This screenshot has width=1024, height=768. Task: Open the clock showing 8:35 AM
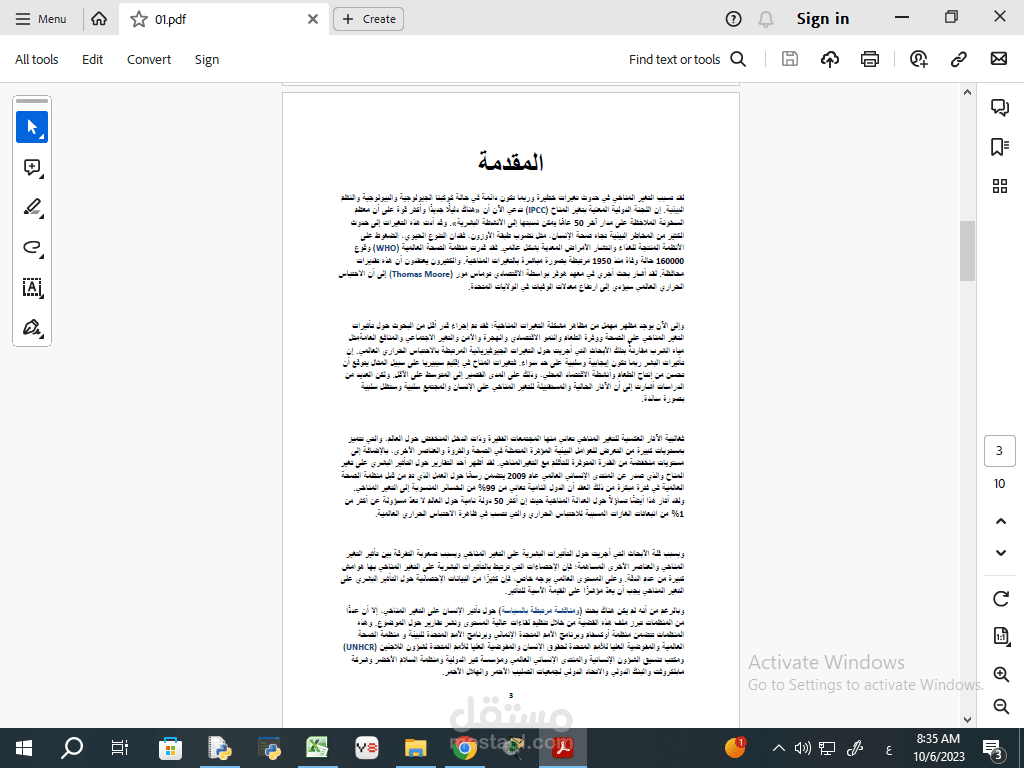tap(938, 748)
